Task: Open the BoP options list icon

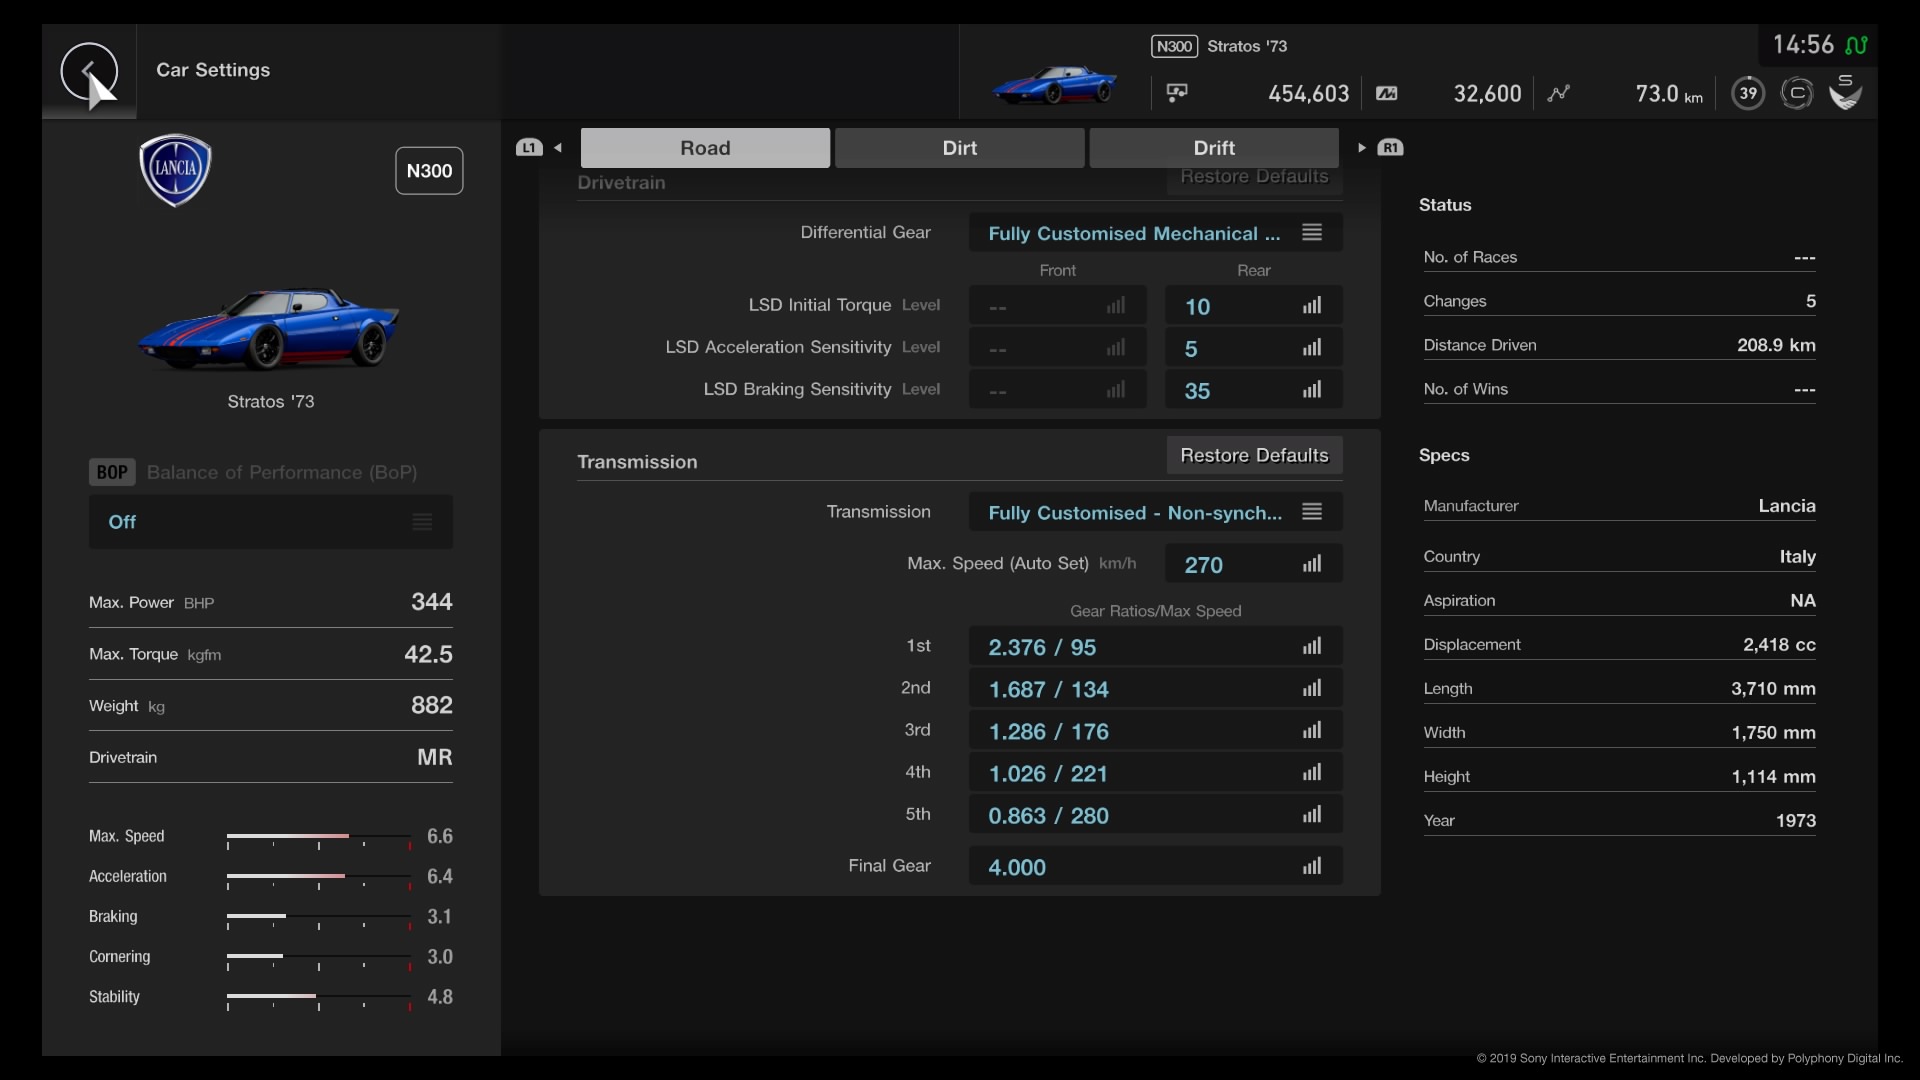Action: click(x=421, y=521)
